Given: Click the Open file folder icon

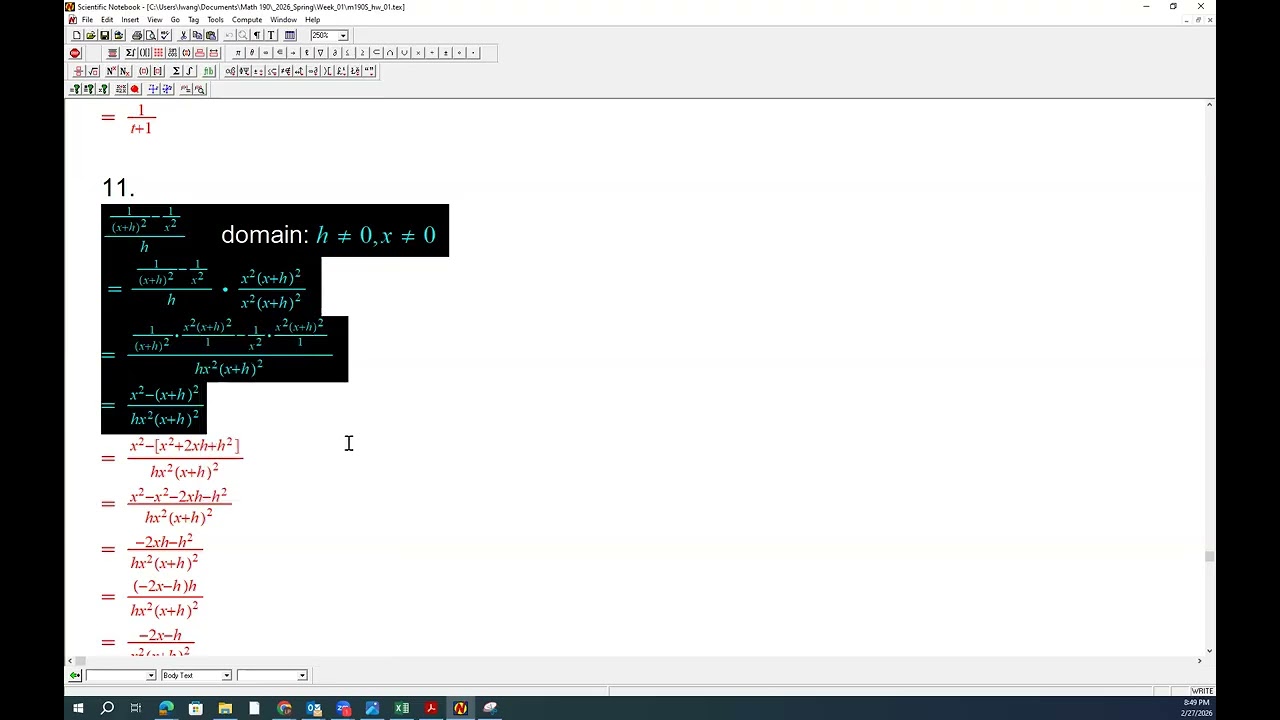Looking at the screenshot, I should pyautogui.click(x=90, y=35).
